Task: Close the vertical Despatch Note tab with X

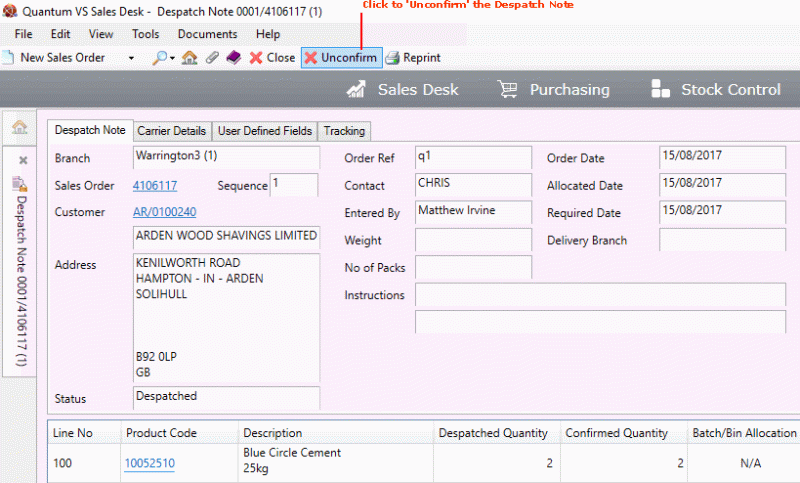Action: click(x=23, y=160)
